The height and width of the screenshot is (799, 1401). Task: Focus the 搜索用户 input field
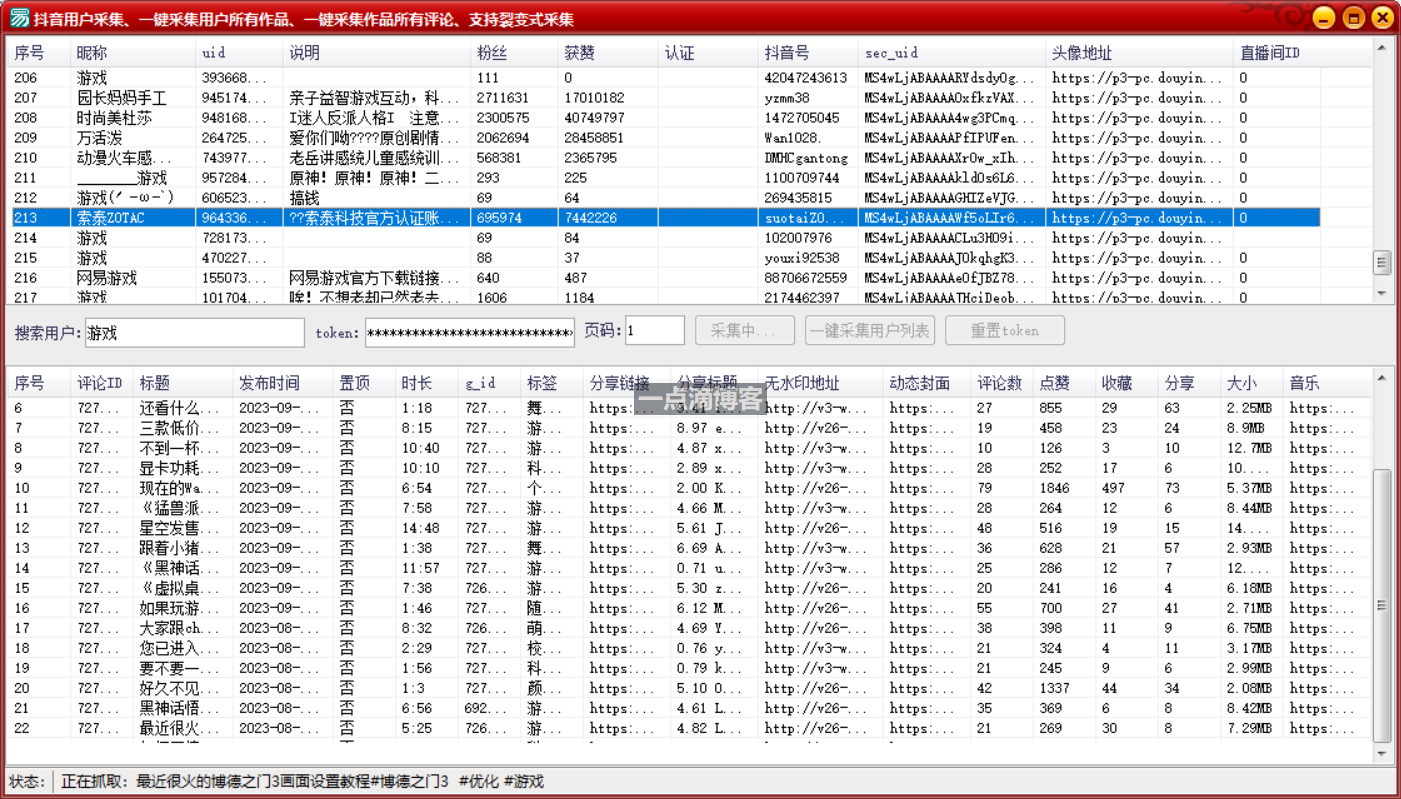[194, 333]
